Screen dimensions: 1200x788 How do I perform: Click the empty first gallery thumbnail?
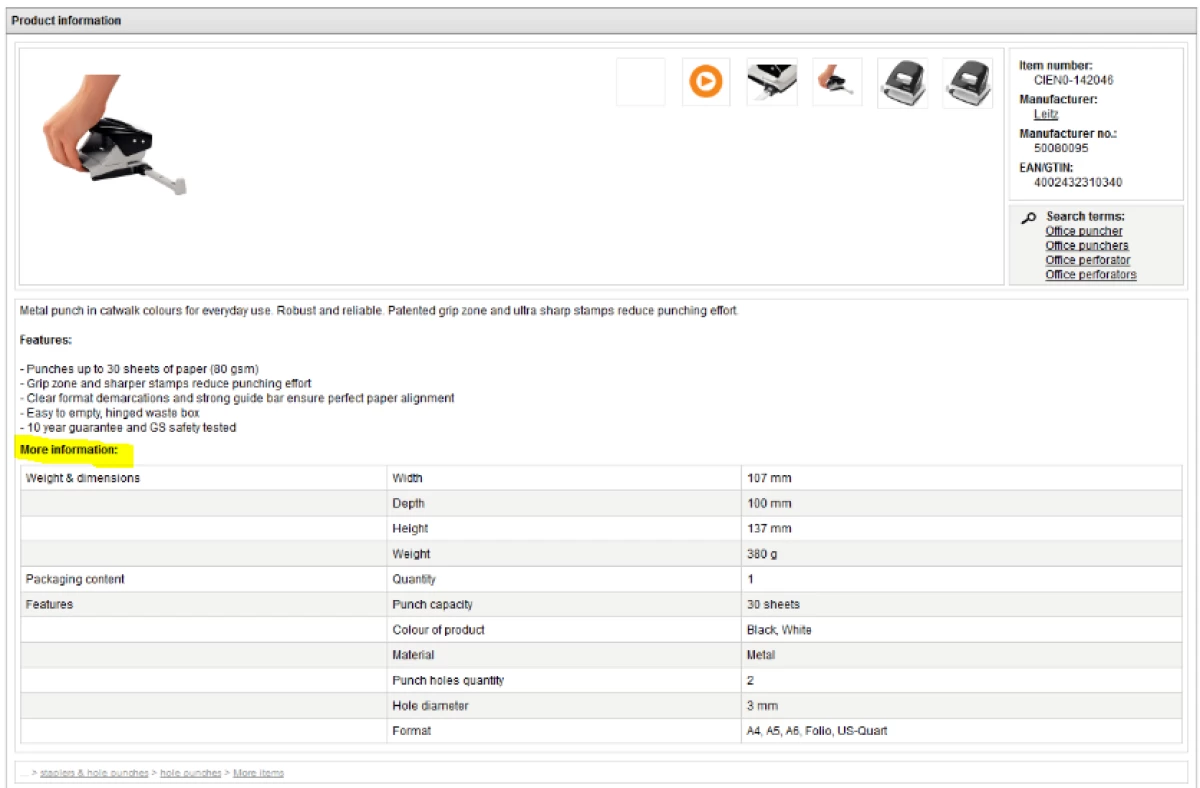pyautogui.click(x=641, y=82)
